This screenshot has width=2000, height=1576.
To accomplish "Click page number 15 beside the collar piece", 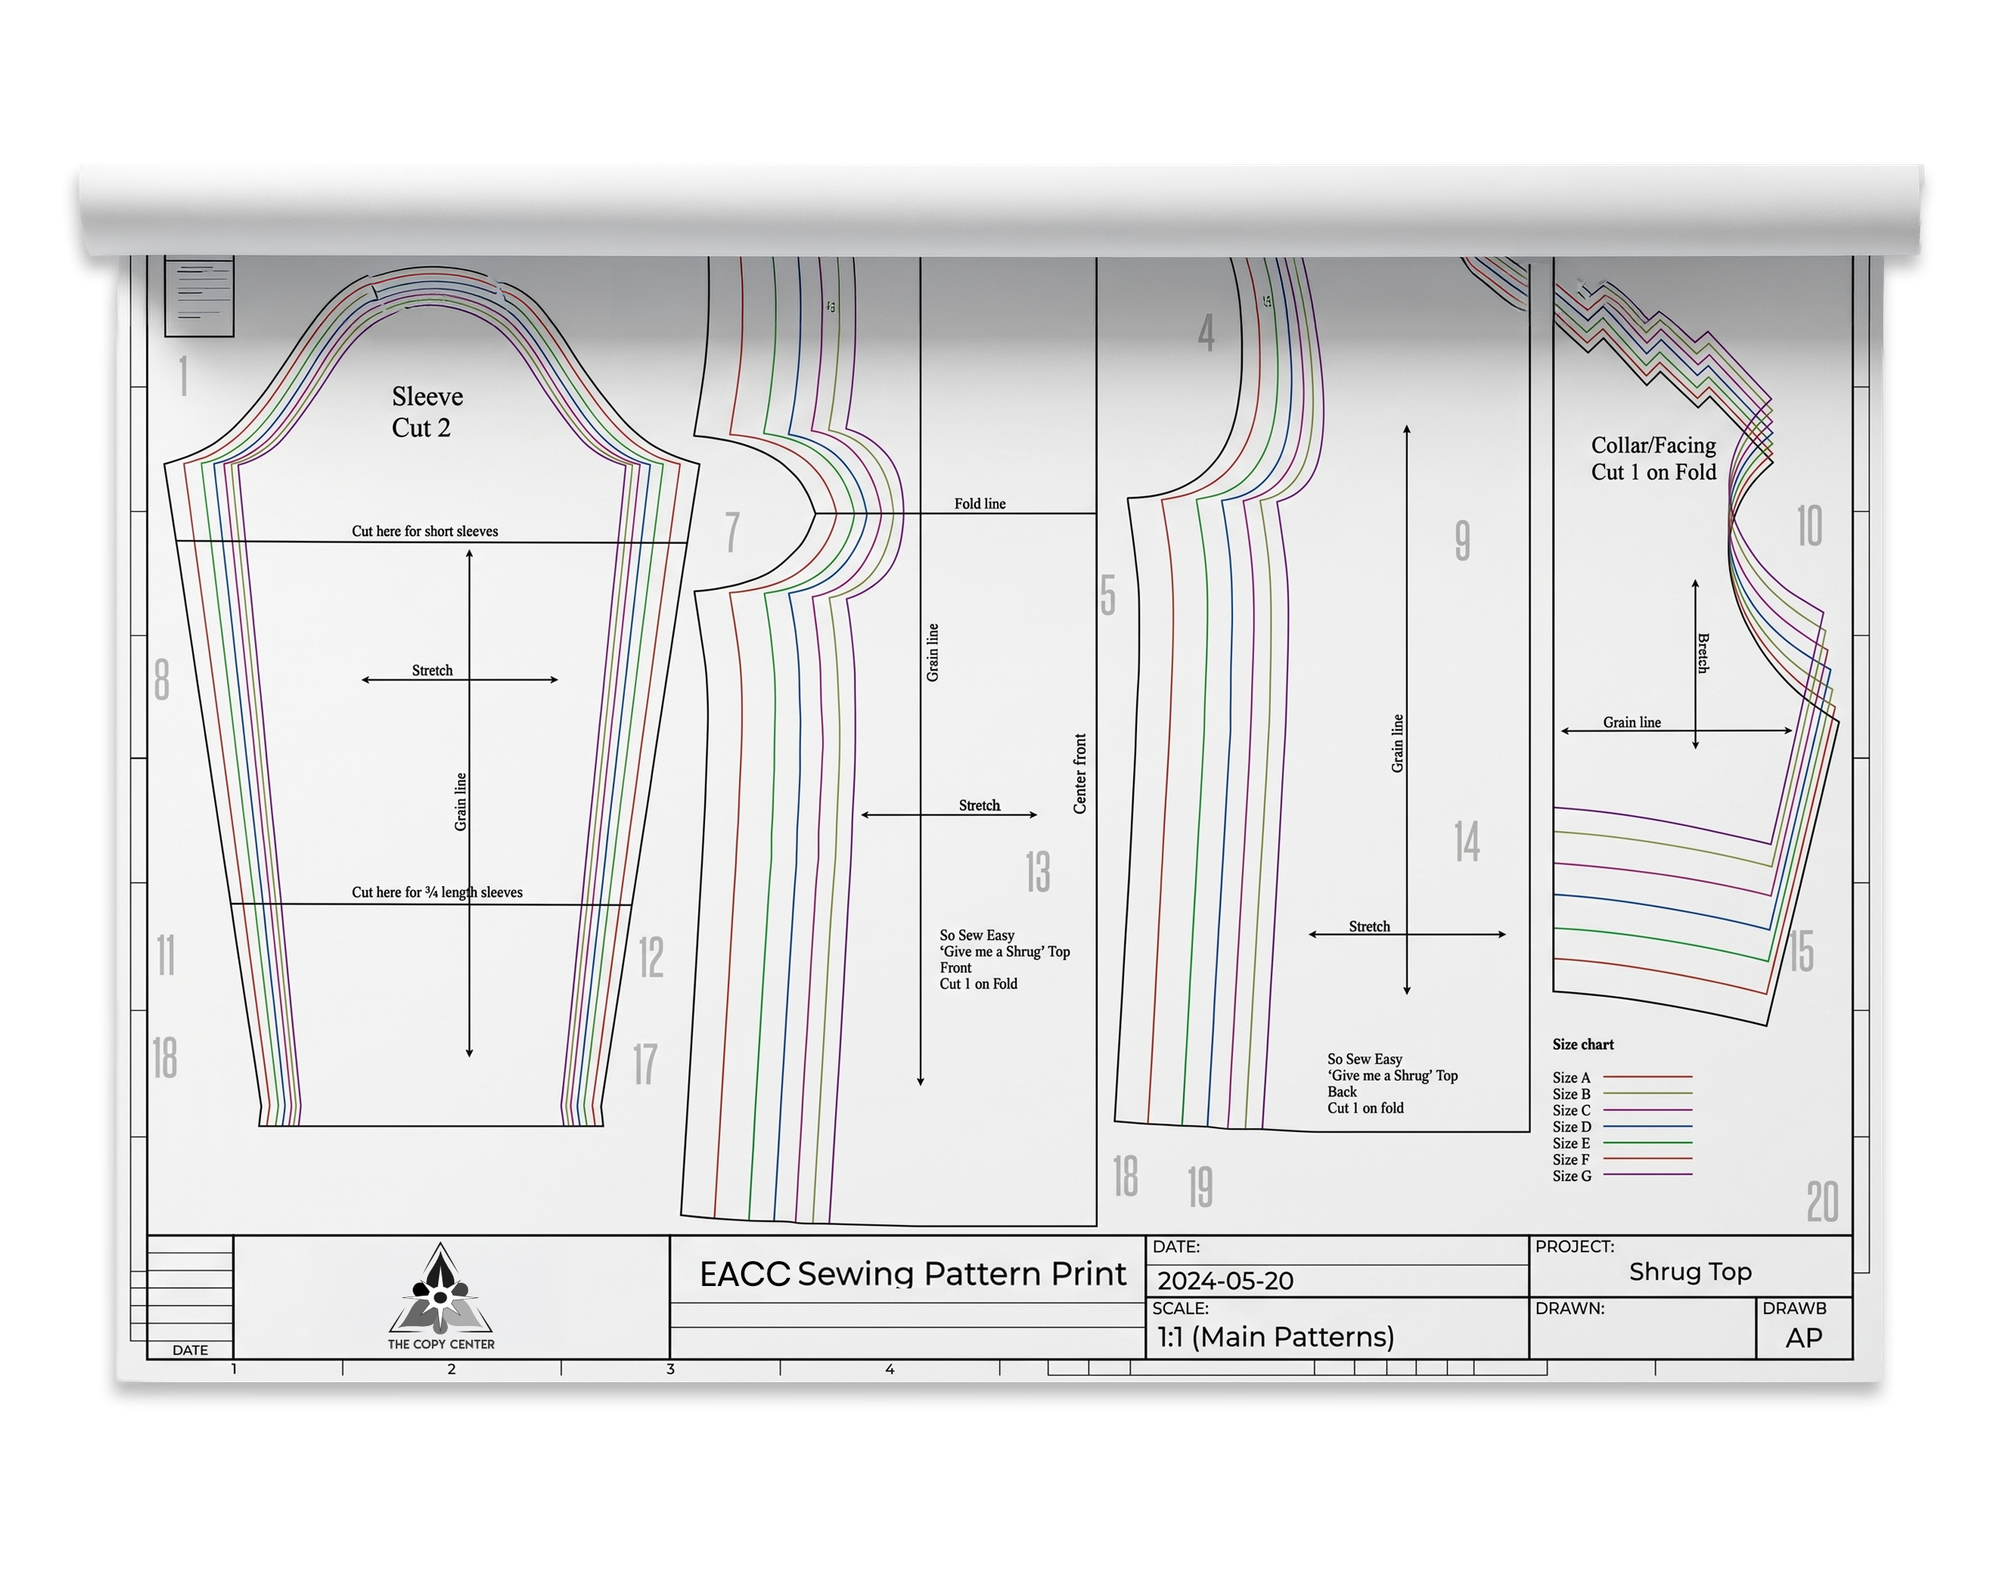I will (x=1801, y=951).
